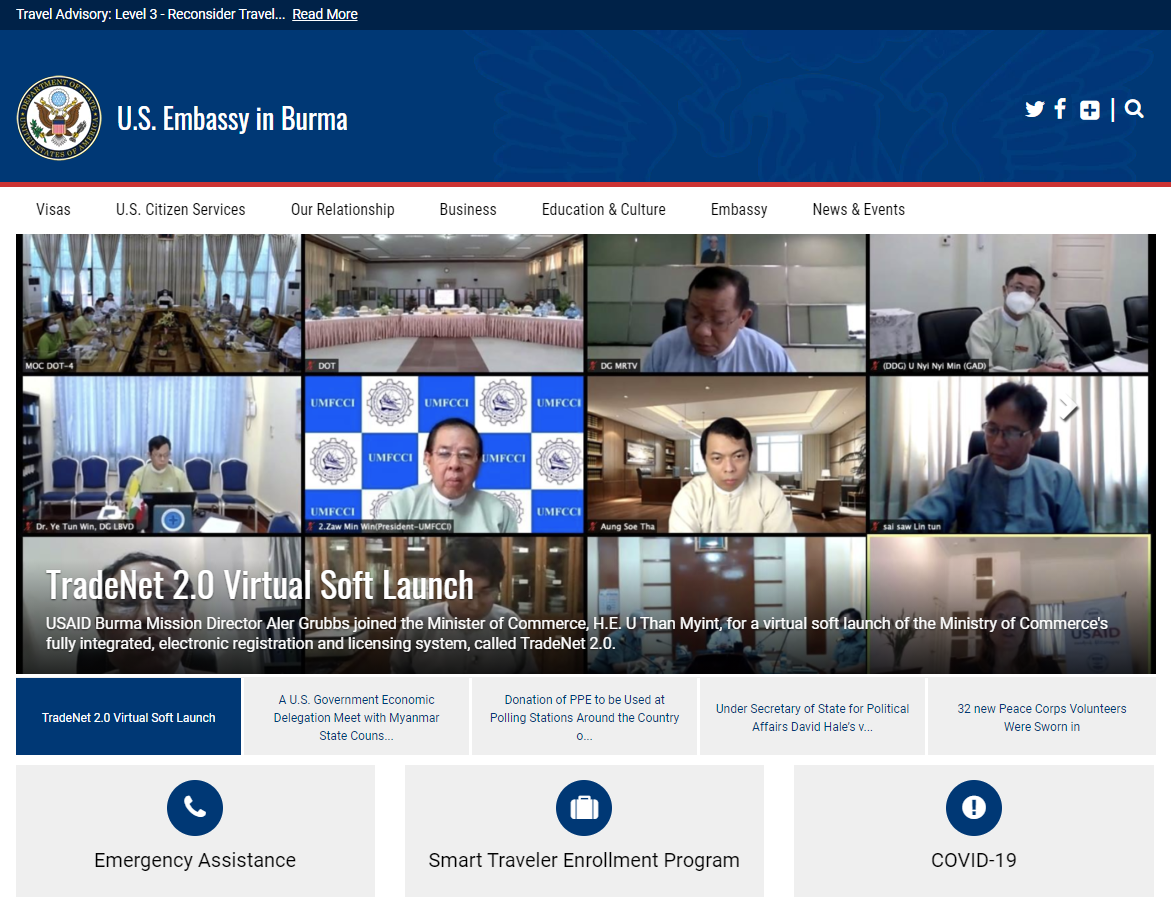The image size is (1171, 897).
Task: Select TradeNet 2.0 Virtual Soft Launch slide tab
Action: tap(128, 717)
